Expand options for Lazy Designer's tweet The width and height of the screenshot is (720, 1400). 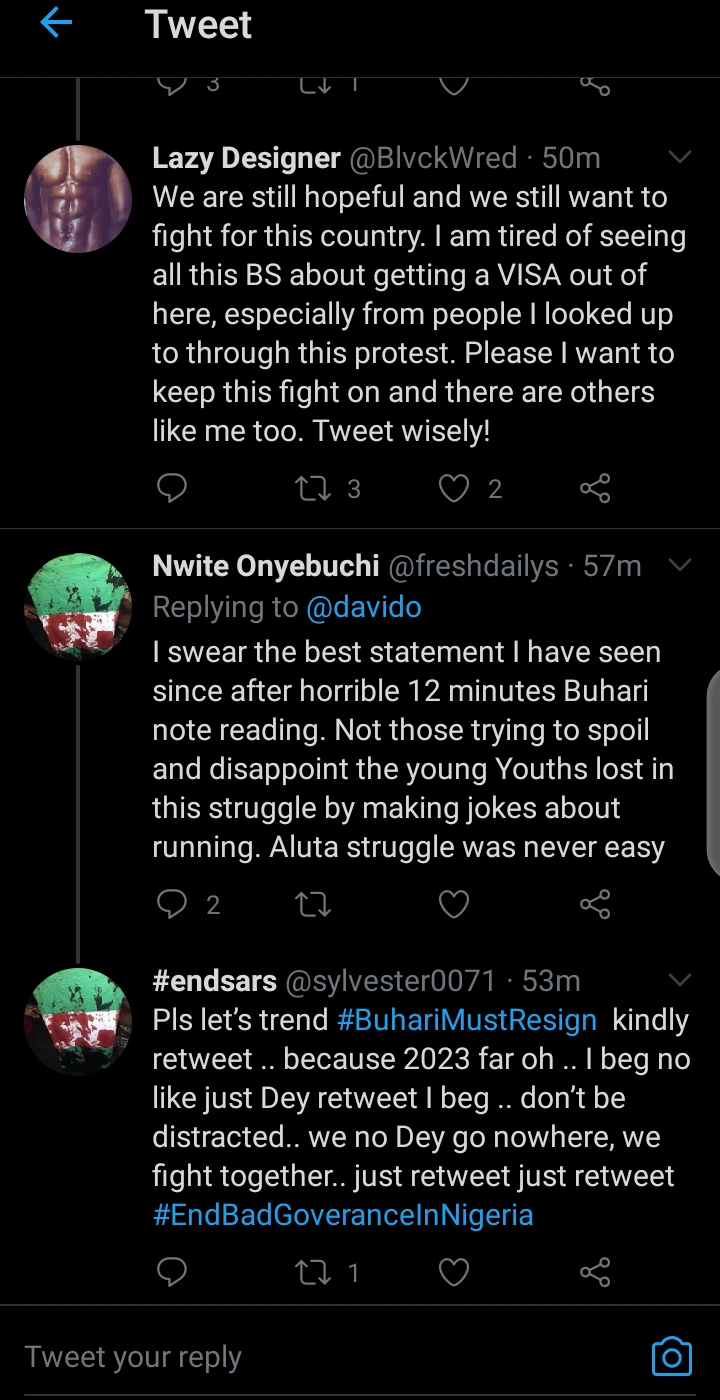pyautogui.click(x=680, y=158)
